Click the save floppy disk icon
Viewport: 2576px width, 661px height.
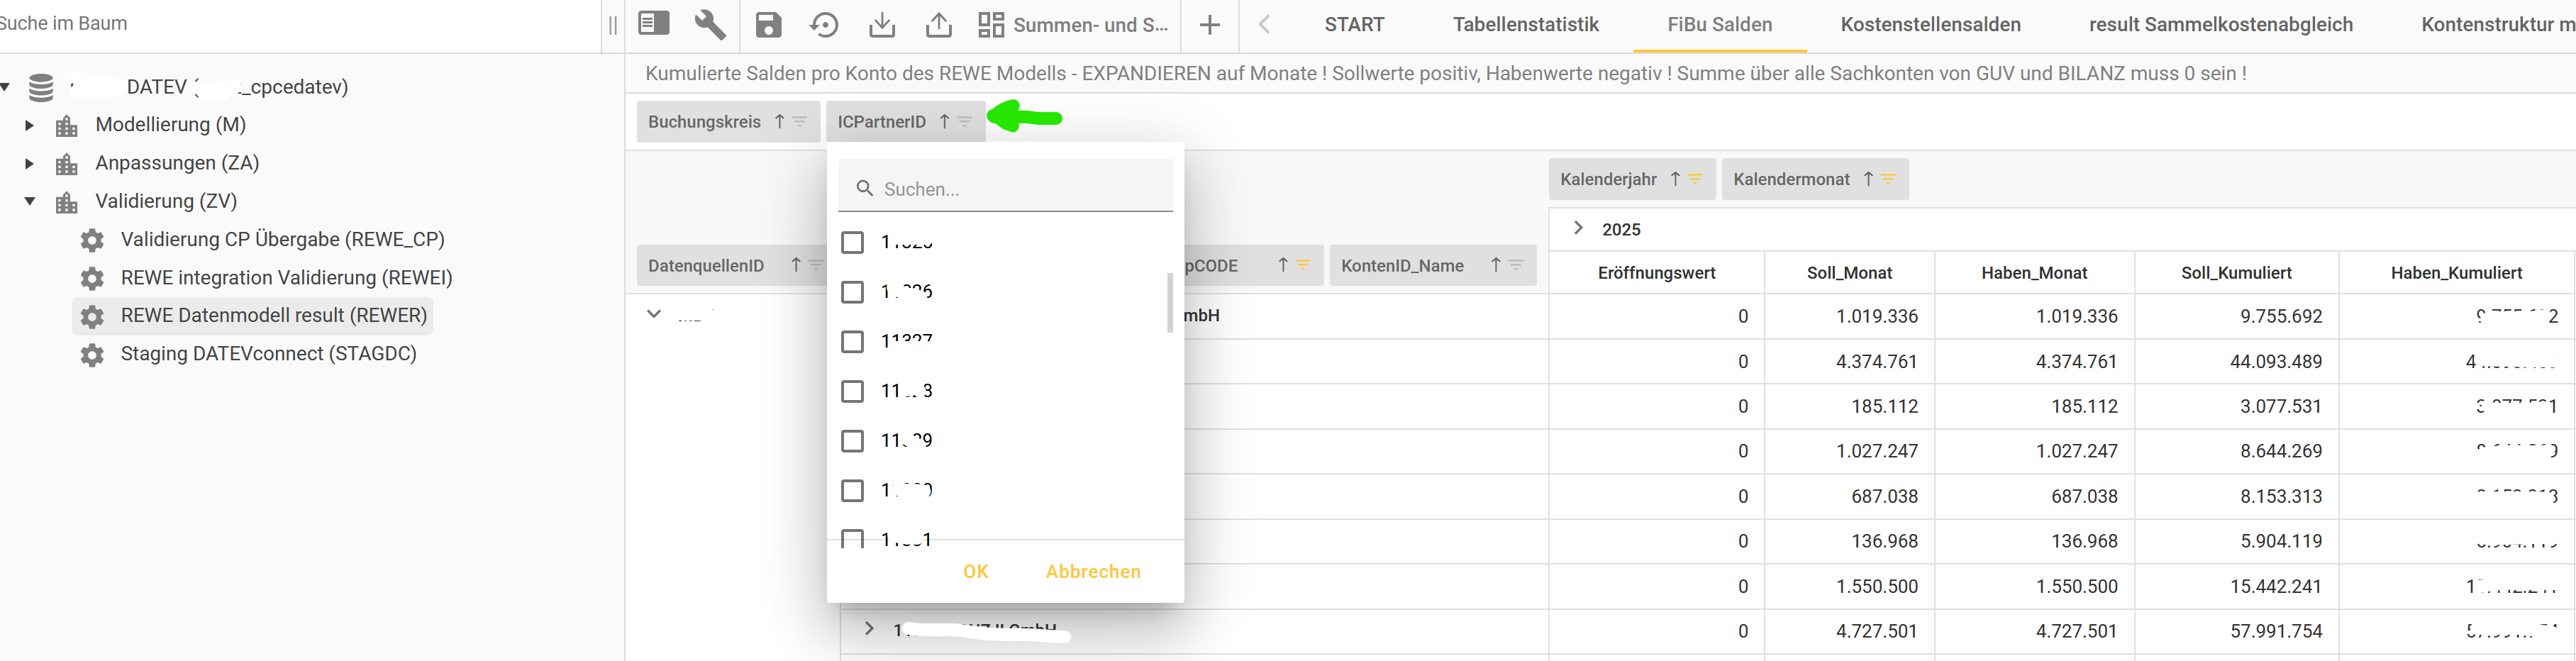768,24
